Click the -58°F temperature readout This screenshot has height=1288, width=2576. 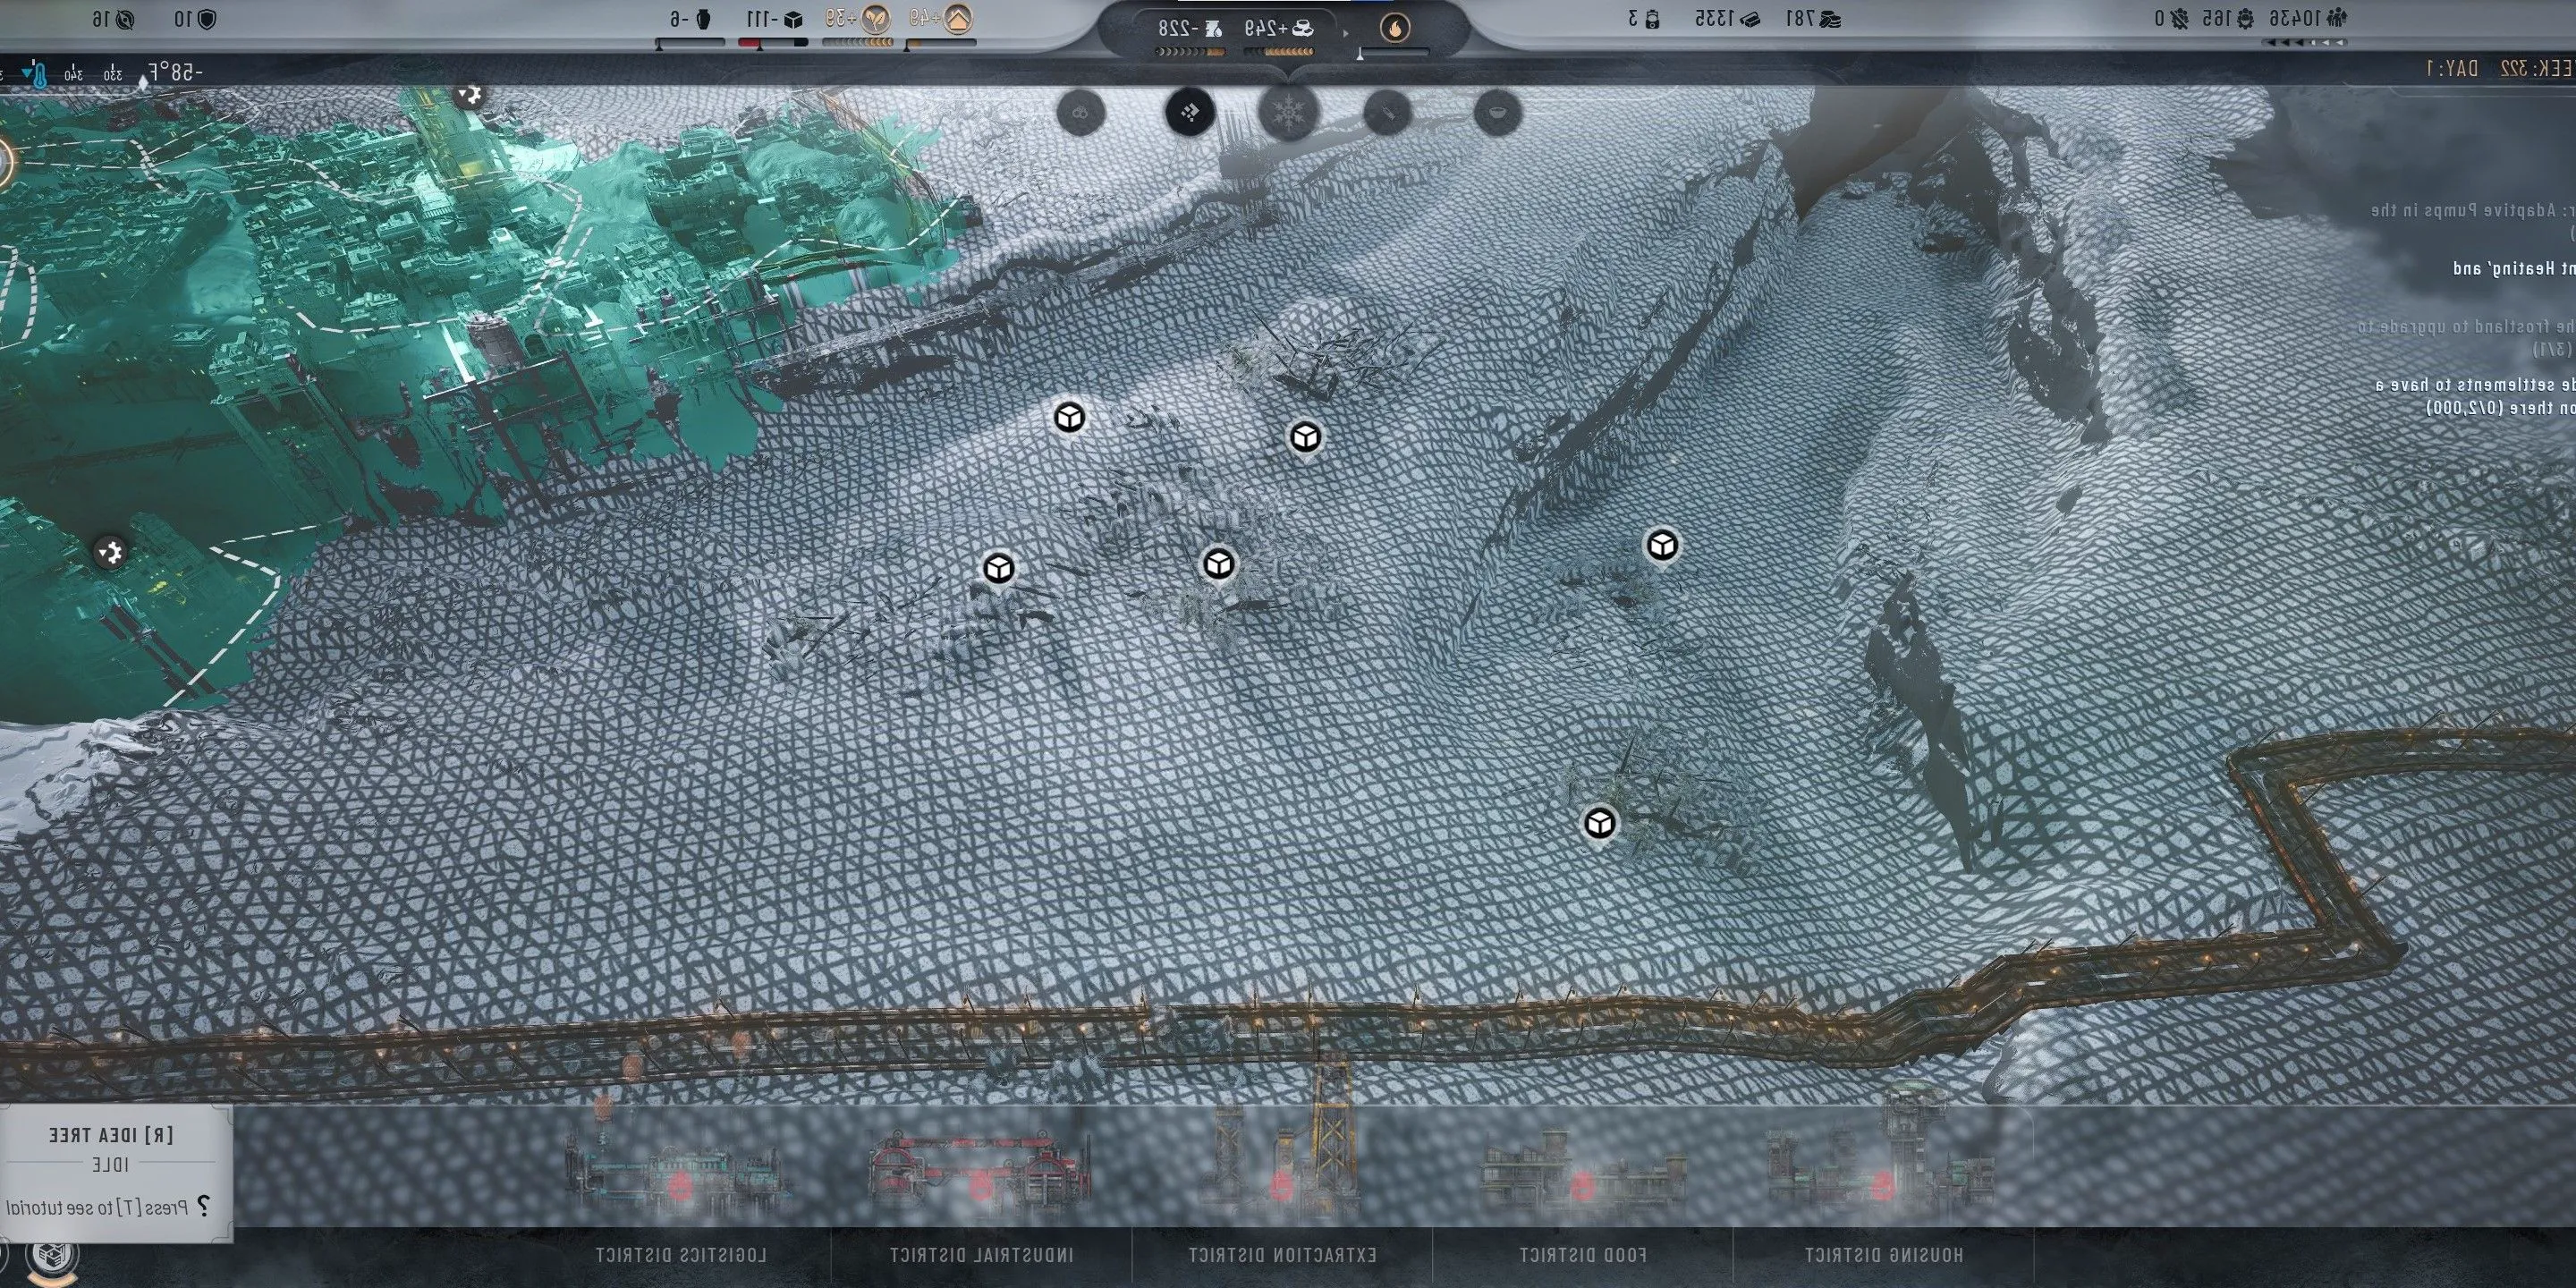[175, 72]
